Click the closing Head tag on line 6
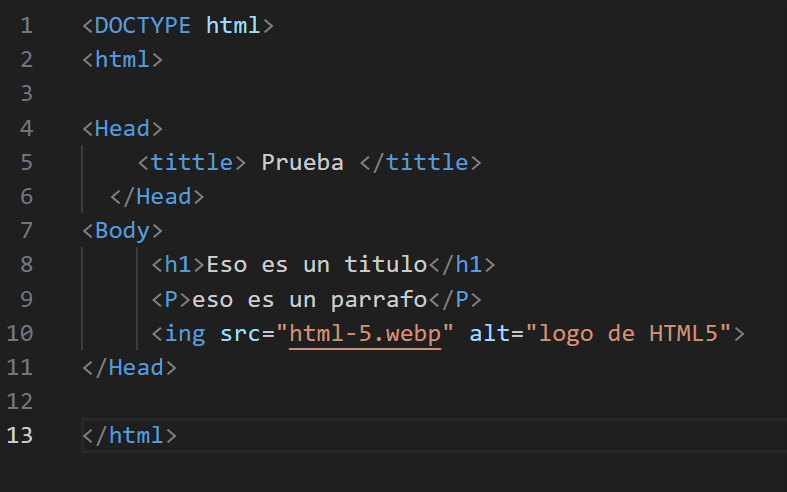787x492 pixels. coord(157,197)
